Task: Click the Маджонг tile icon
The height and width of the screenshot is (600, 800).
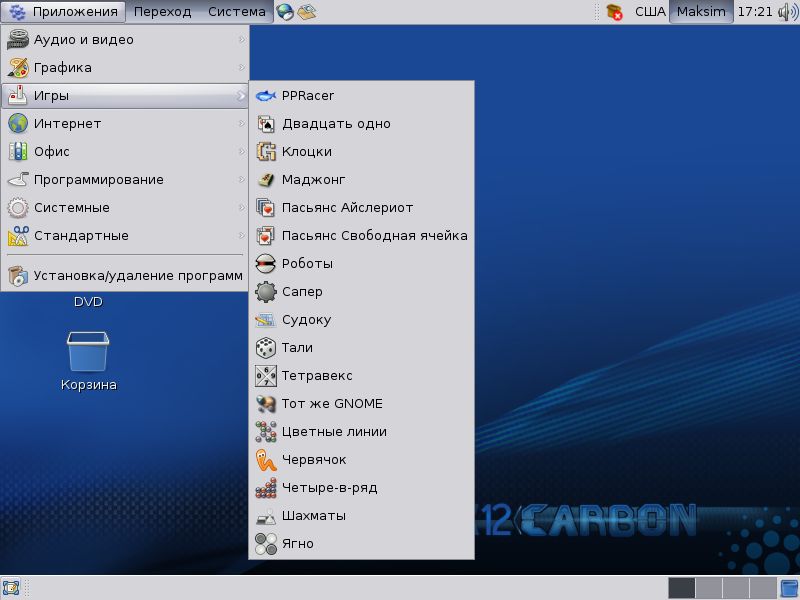Action: [265, 180]
